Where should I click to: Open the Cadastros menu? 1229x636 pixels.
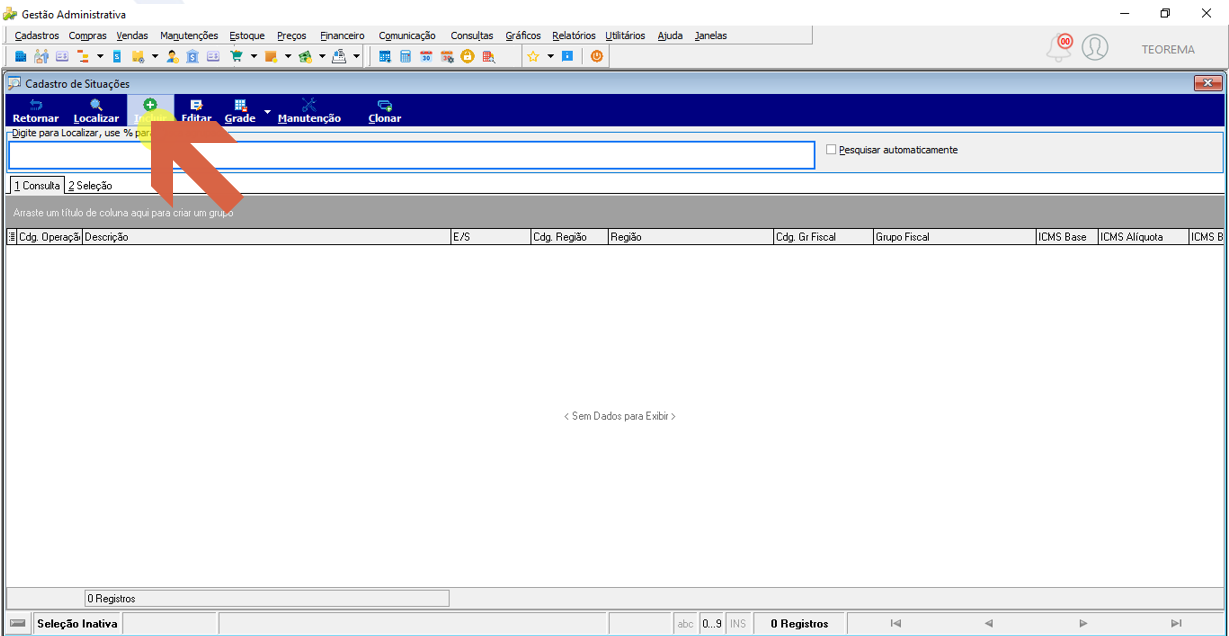37,36
